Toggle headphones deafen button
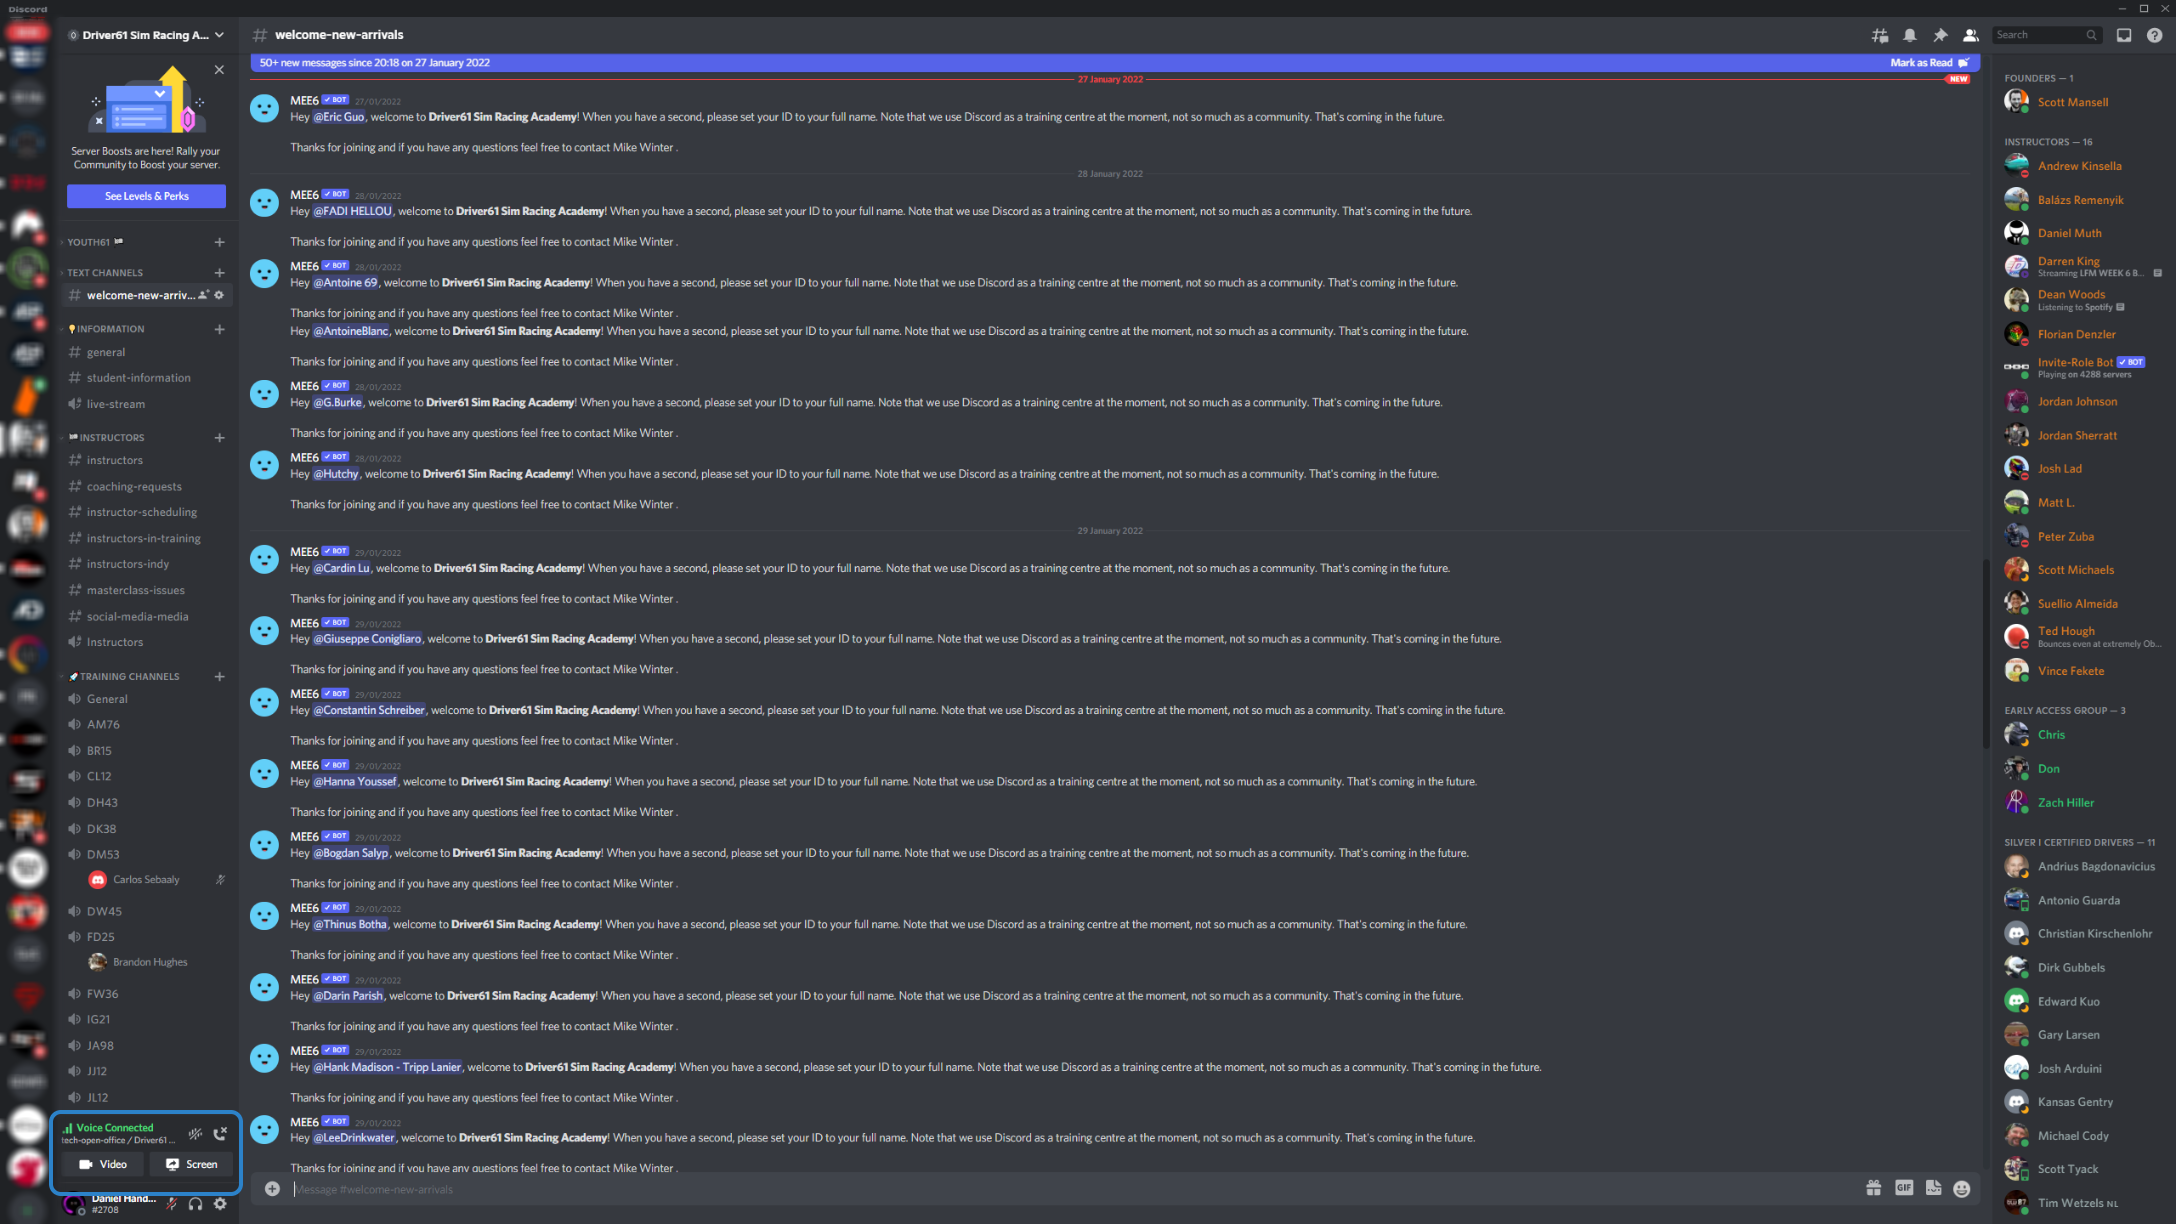 [196, 1204]
